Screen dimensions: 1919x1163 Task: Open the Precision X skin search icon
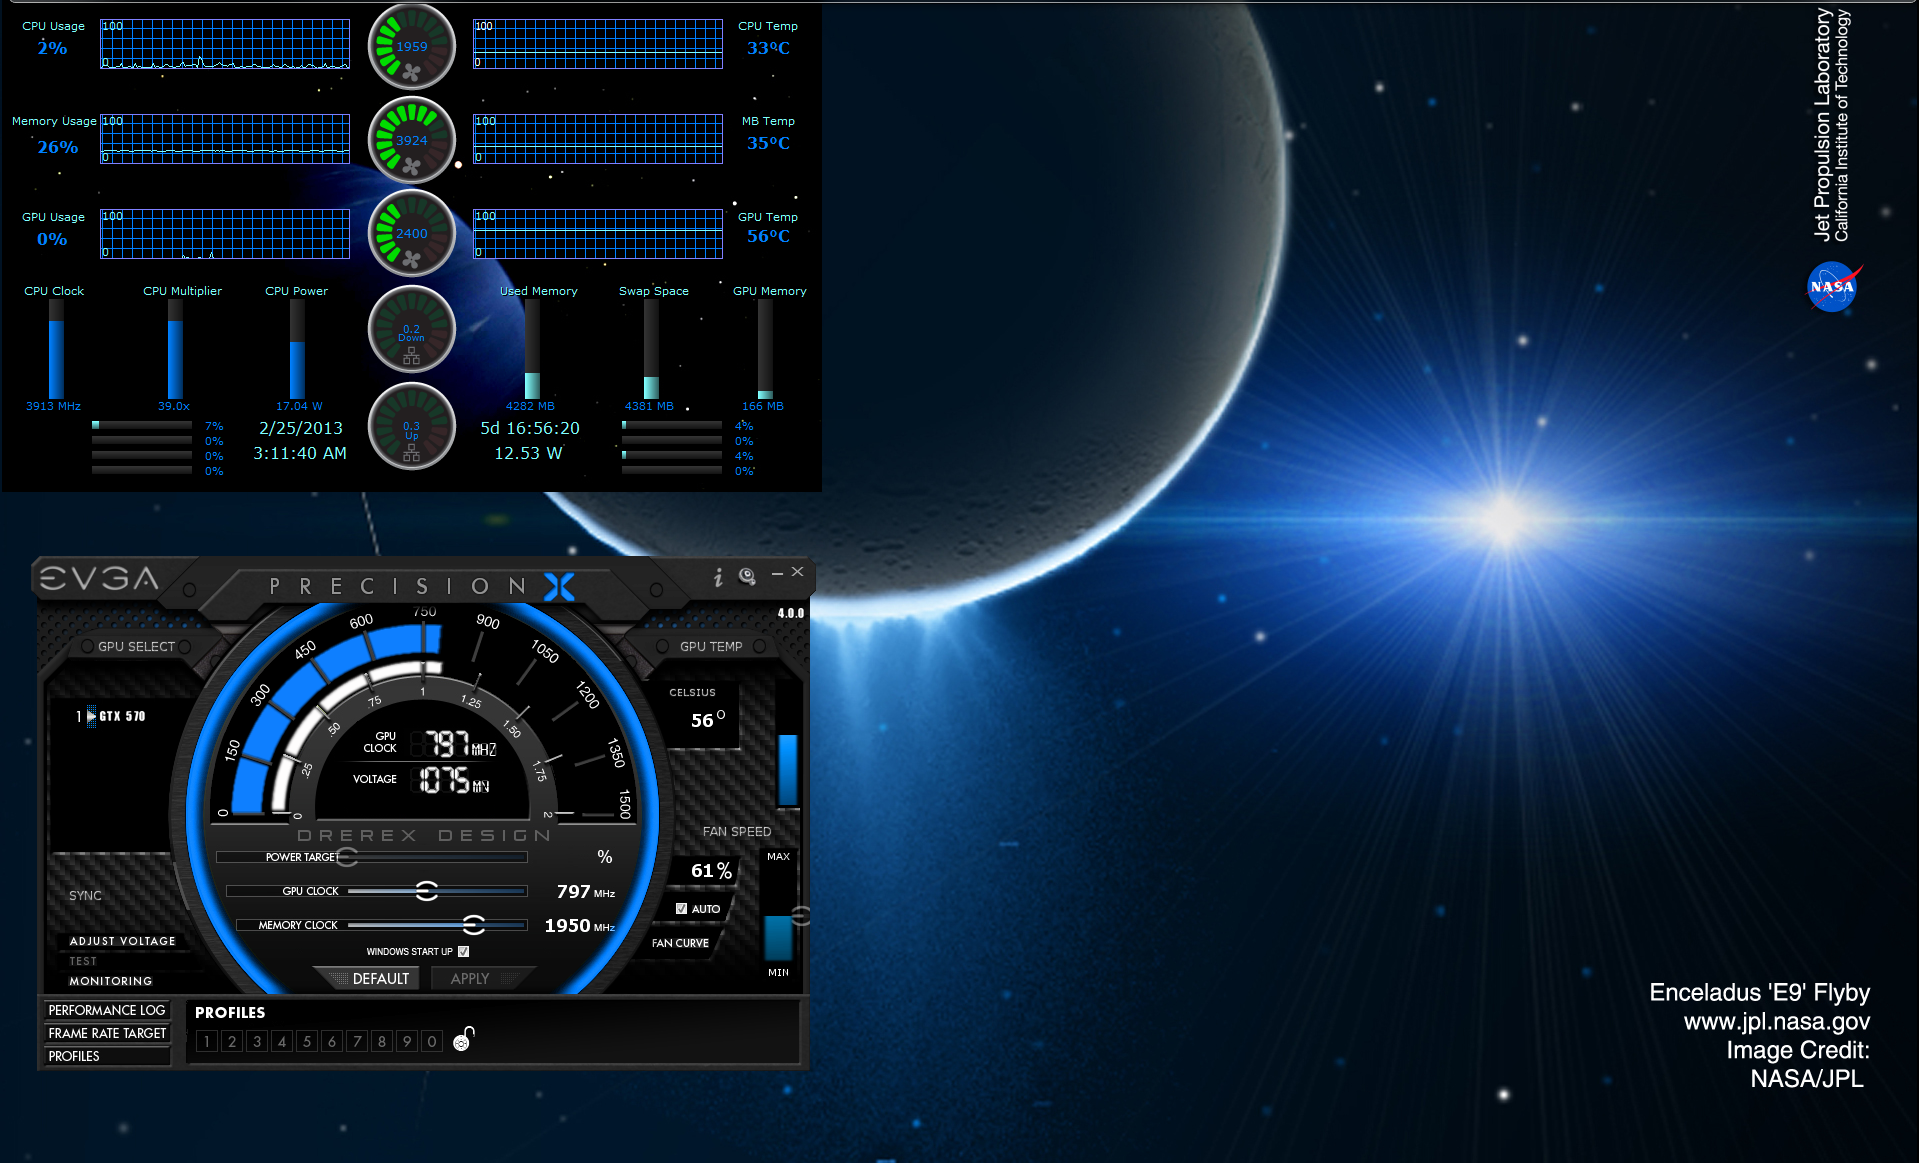(747, 576)
